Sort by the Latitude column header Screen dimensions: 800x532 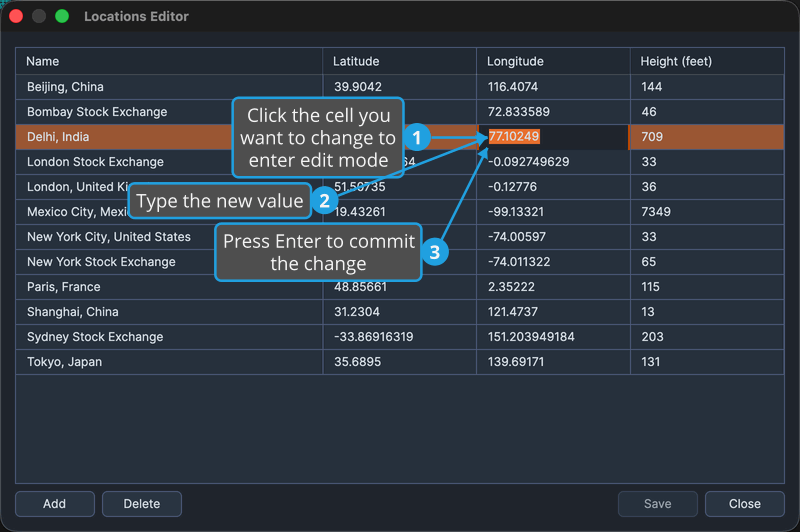pyautogui.click(x=399, y=61)
